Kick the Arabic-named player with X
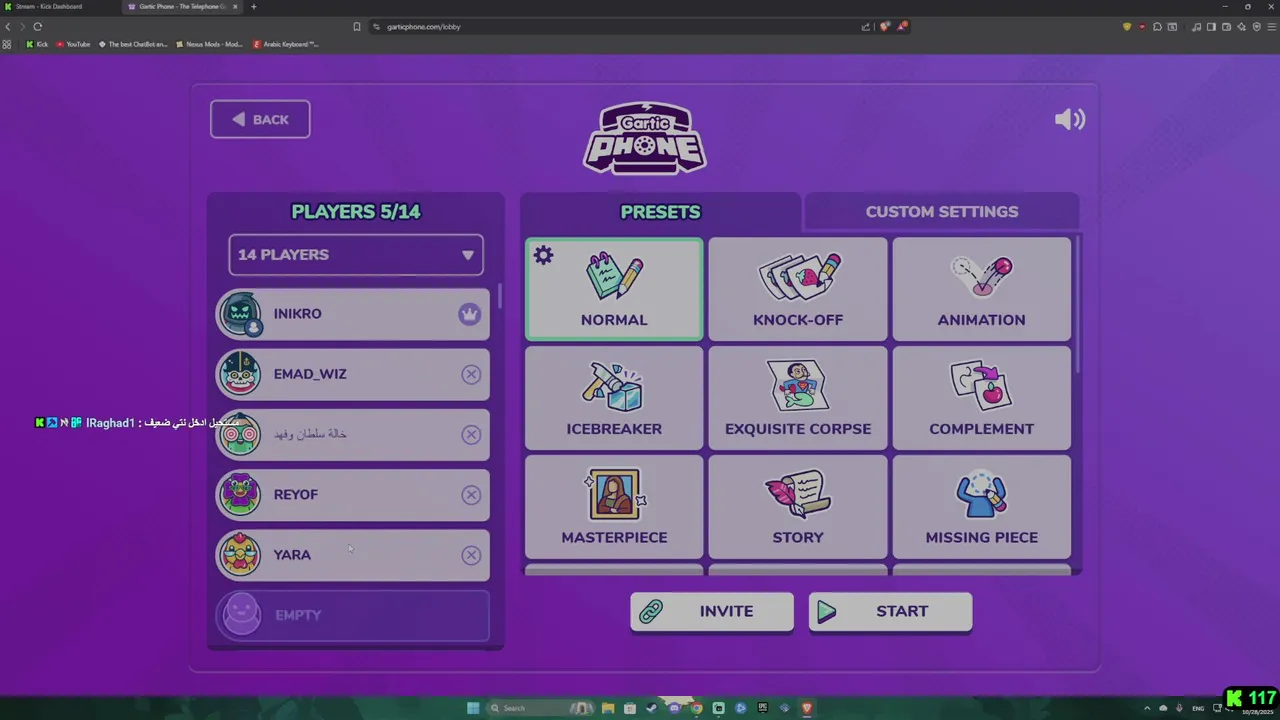This screenshot has height=720, width=1280. 471,434
